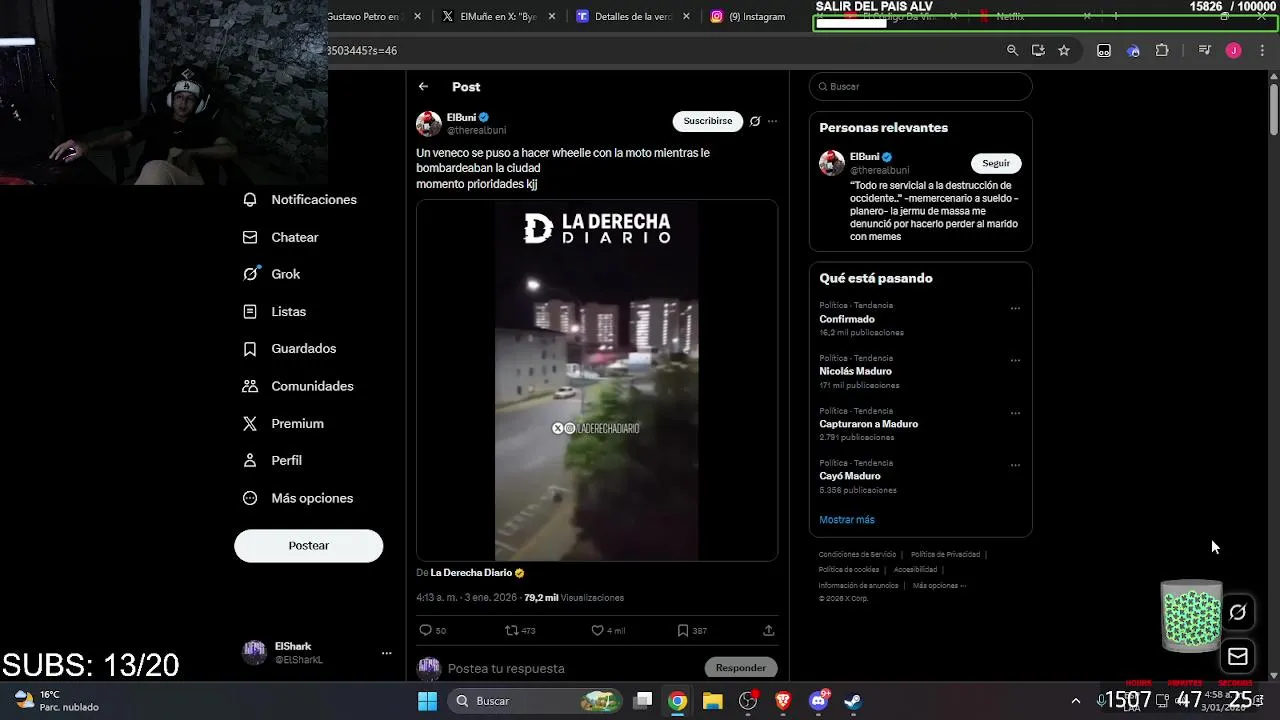The height and width of the screenshot is (720, 1280).
Task: Open ElShark account switcher three-dot menu
Action: 386,653
